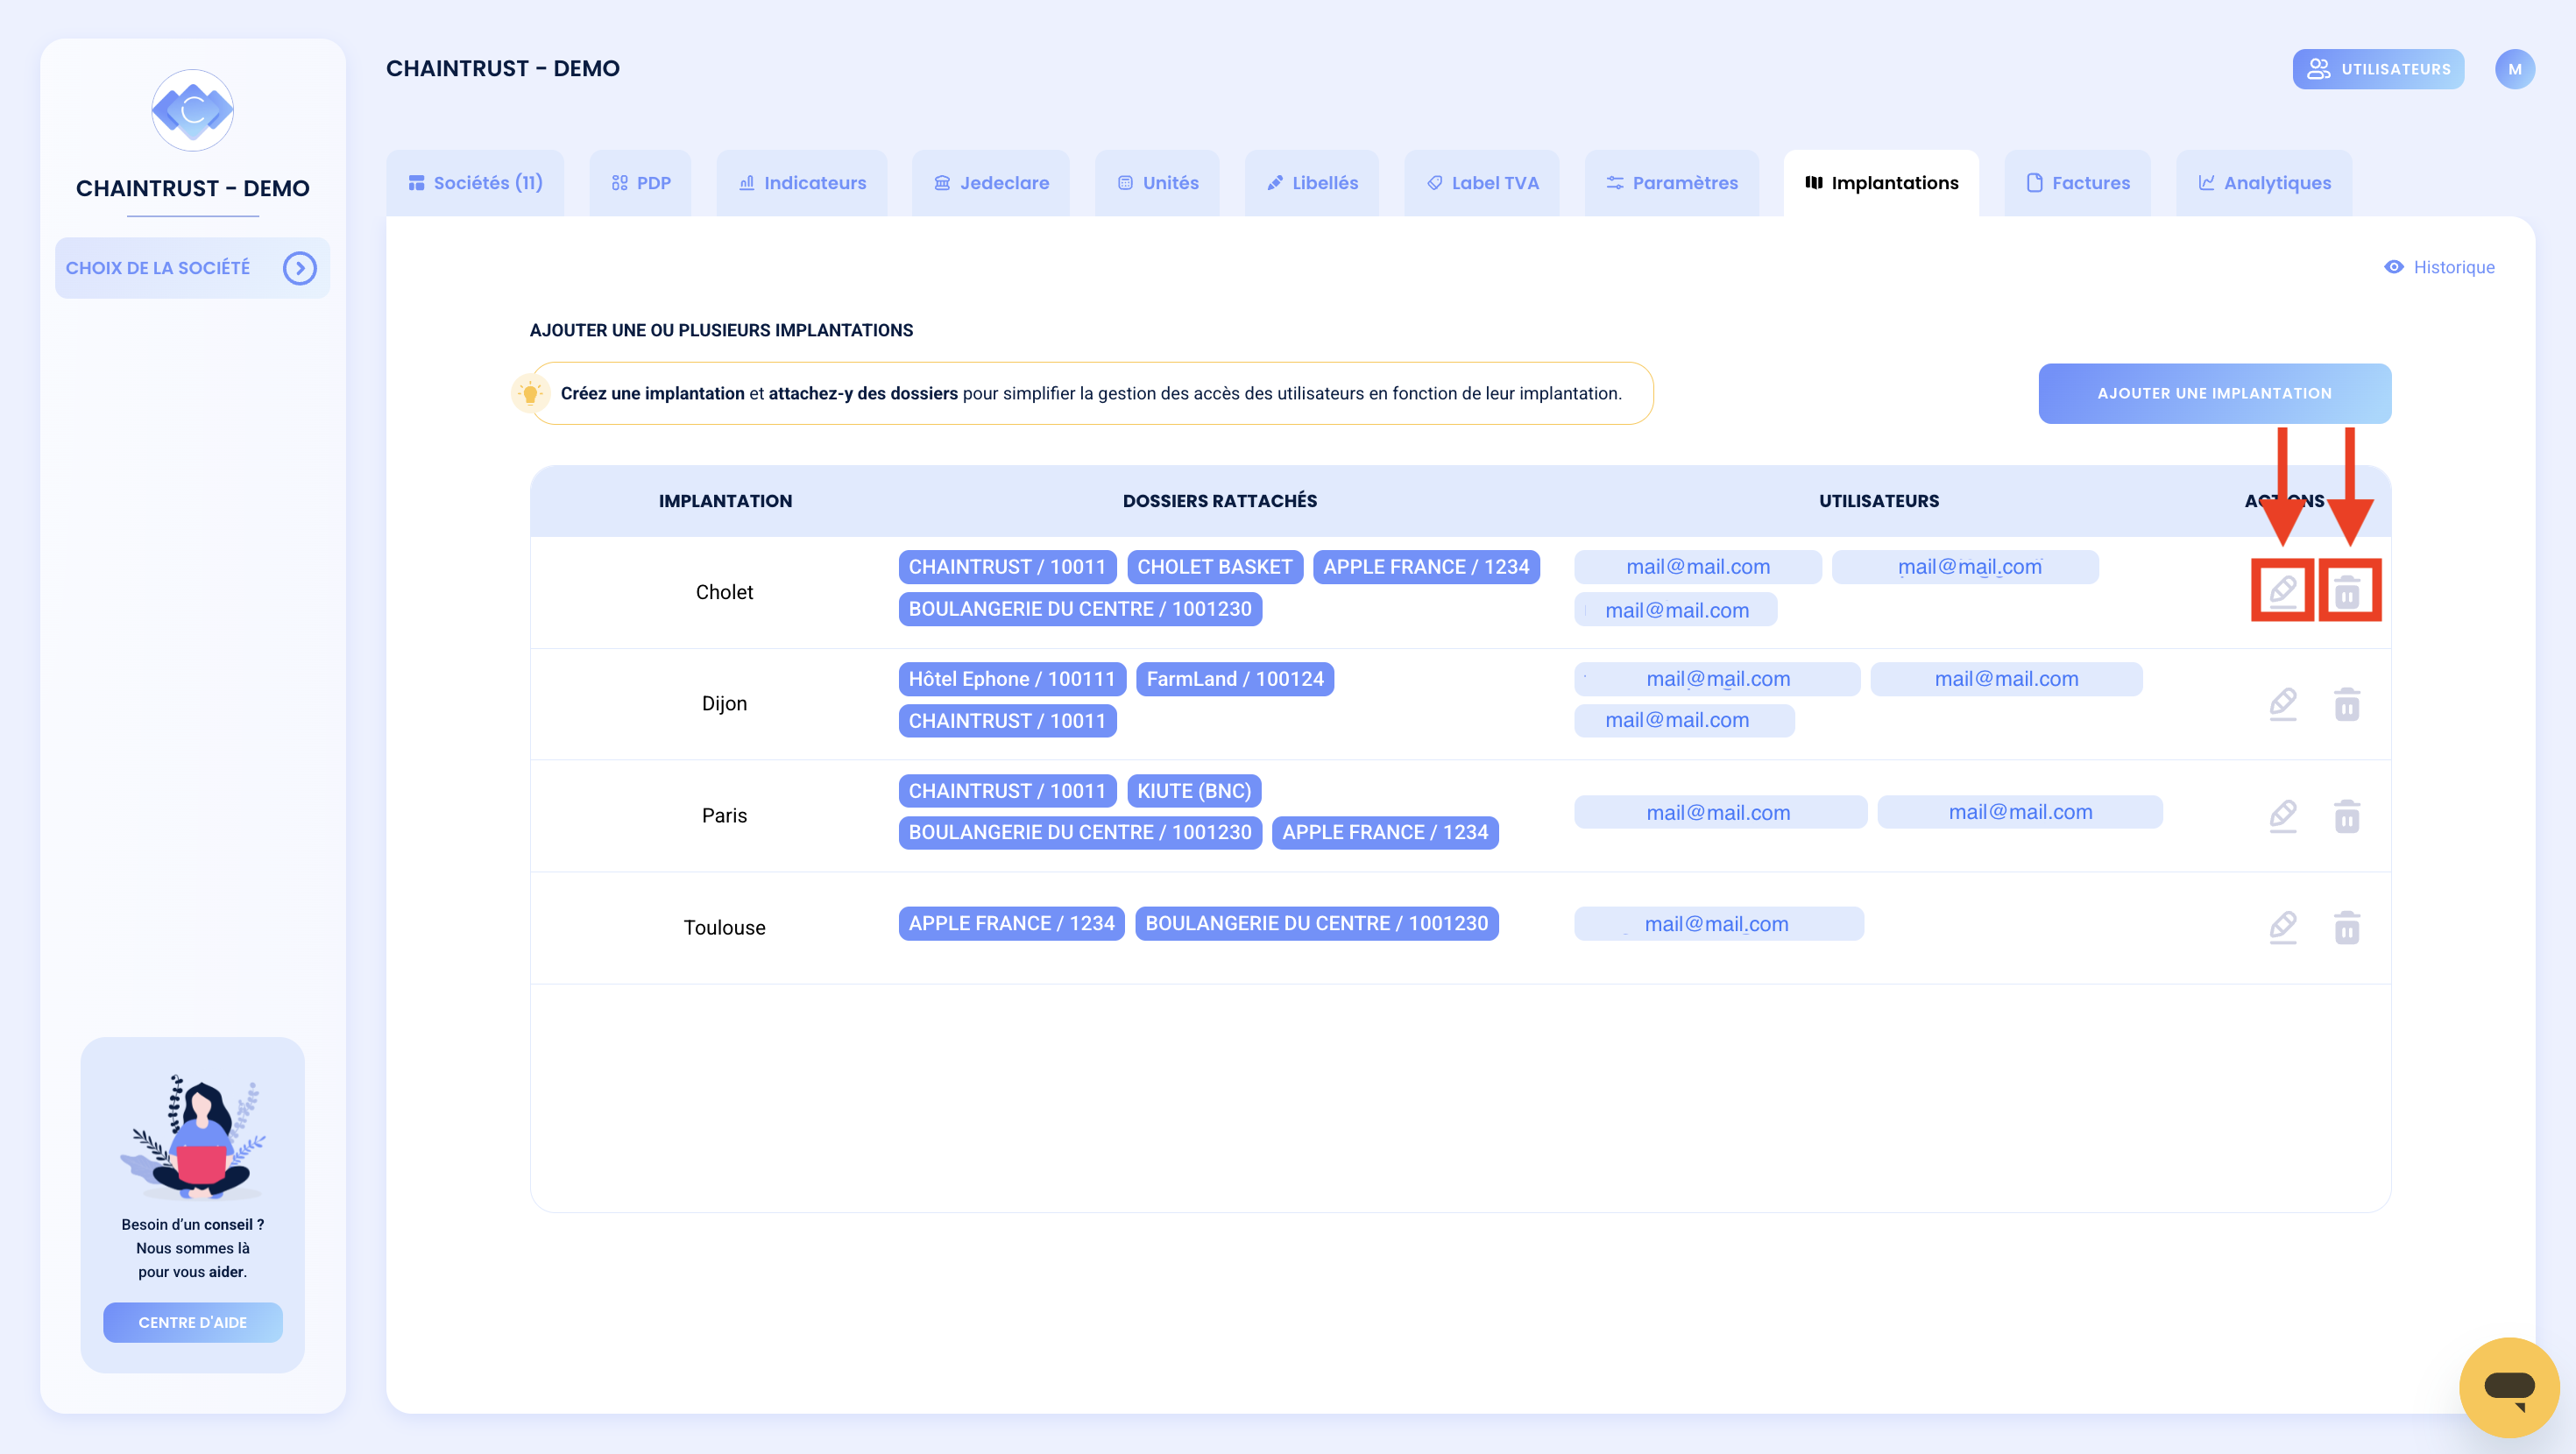Click the Dijon implantation name
This screenshot has height=1454, width=2576.
(724, 703)
